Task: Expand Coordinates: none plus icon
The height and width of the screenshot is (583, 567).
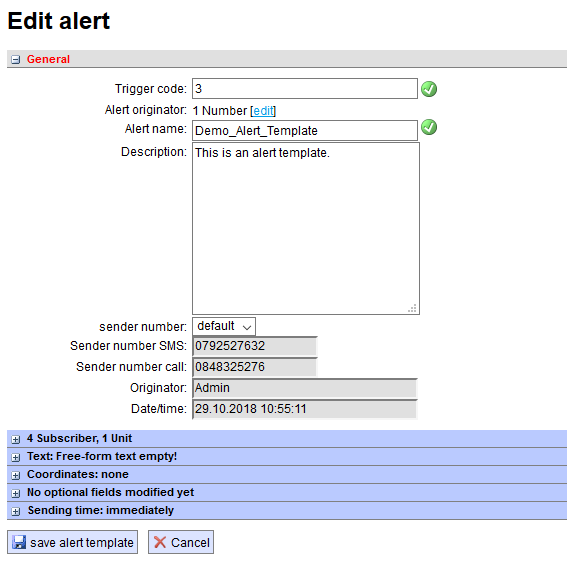Action: click(x=16, y=475)
